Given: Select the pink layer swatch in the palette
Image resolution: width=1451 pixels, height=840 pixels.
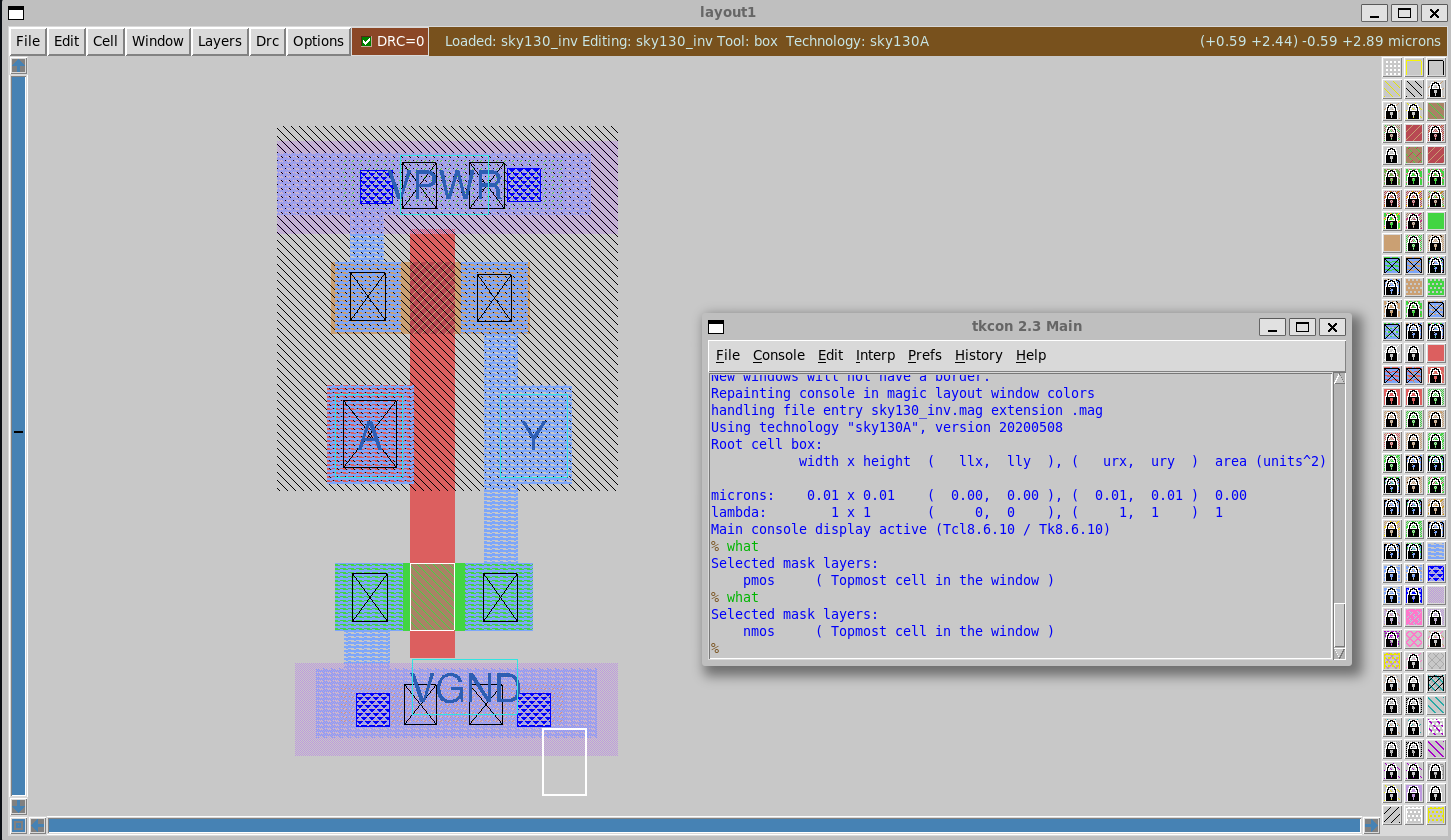Looking at the screenshot, I should tap(1413, 617).
